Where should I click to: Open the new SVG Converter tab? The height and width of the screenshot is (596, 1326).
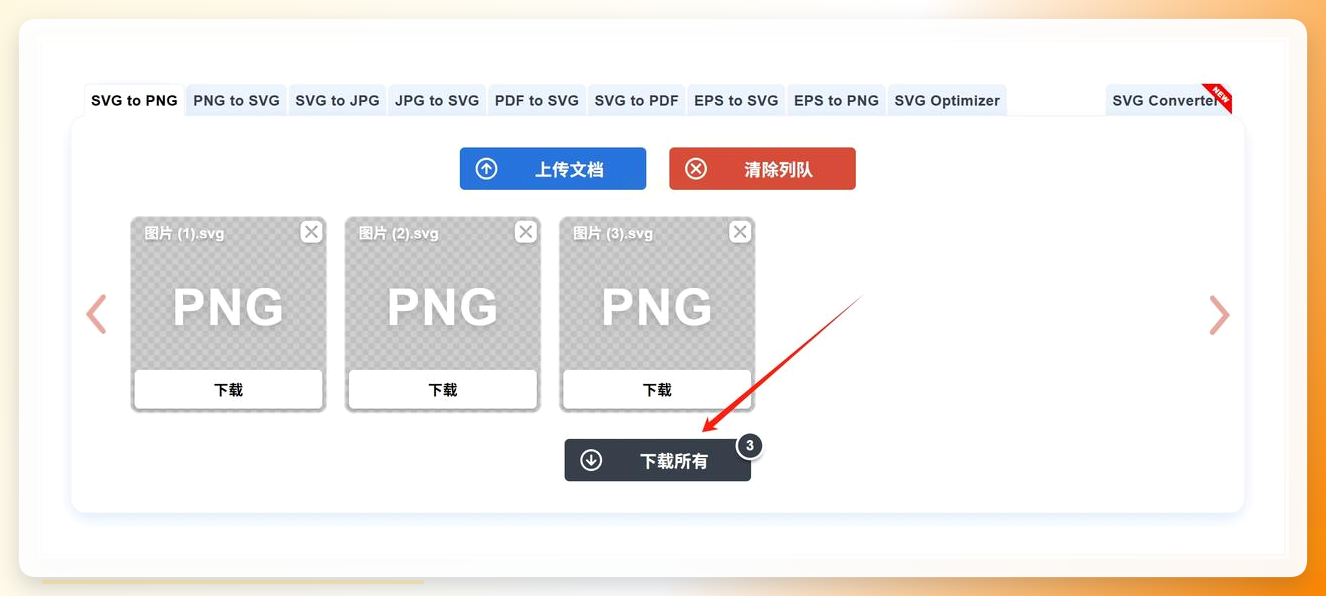pos(1167,100)
